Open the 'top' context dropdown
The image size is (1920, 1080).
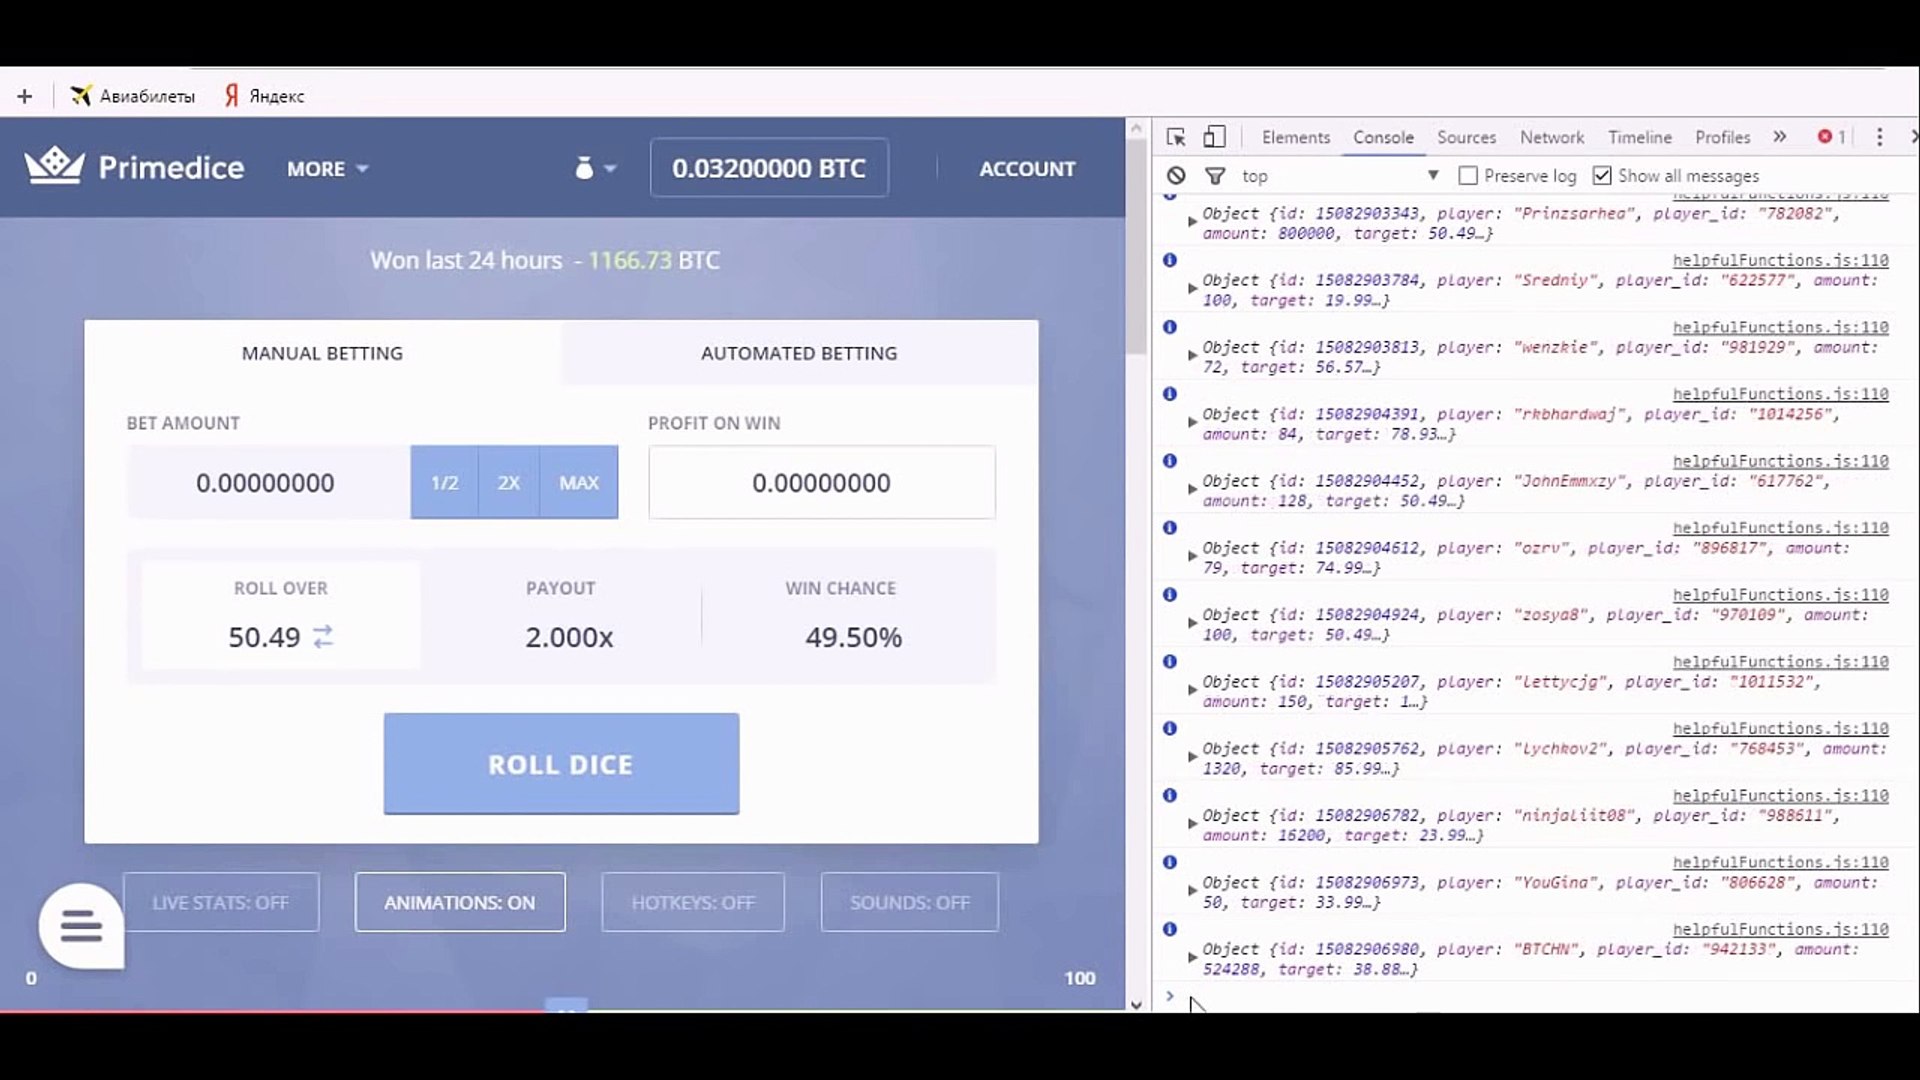pyautogui.click(x=1340, y=176)
